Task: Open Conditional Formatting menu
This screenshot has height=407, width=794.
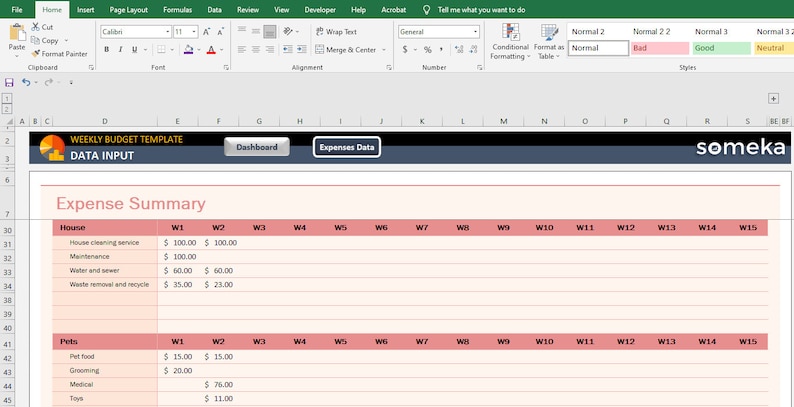Action: (510, 42)
